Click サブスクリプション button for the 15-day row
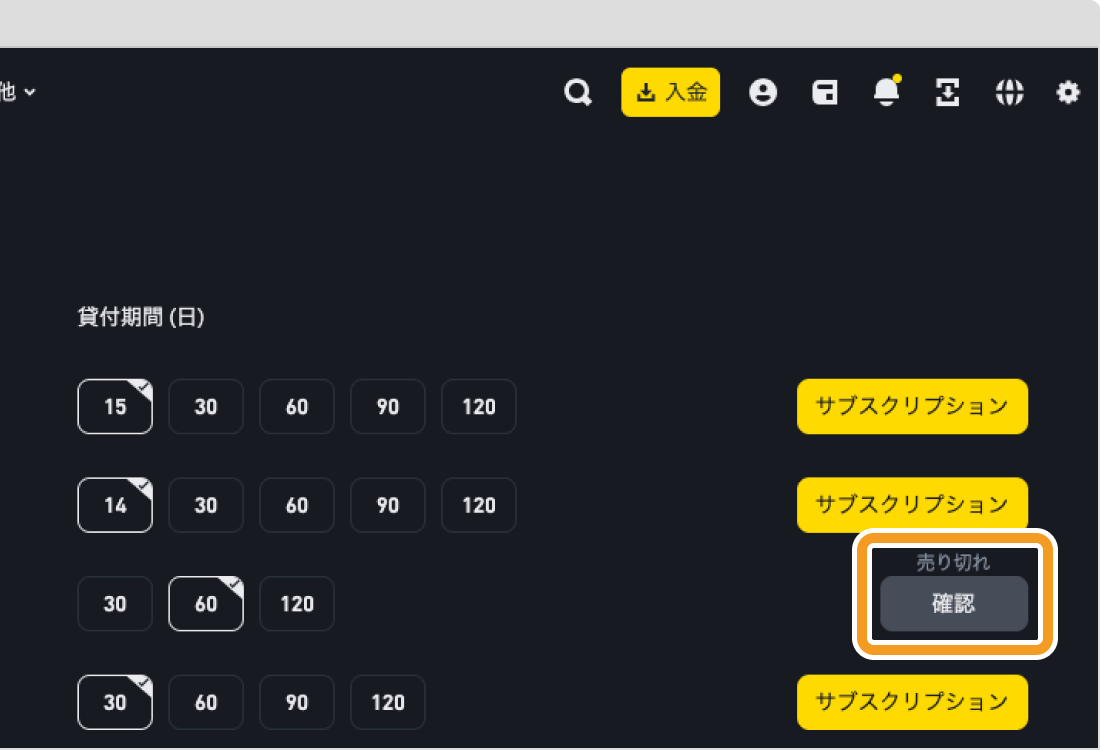The width and height of the screenshot is (1100, 750). coord(912,406)
